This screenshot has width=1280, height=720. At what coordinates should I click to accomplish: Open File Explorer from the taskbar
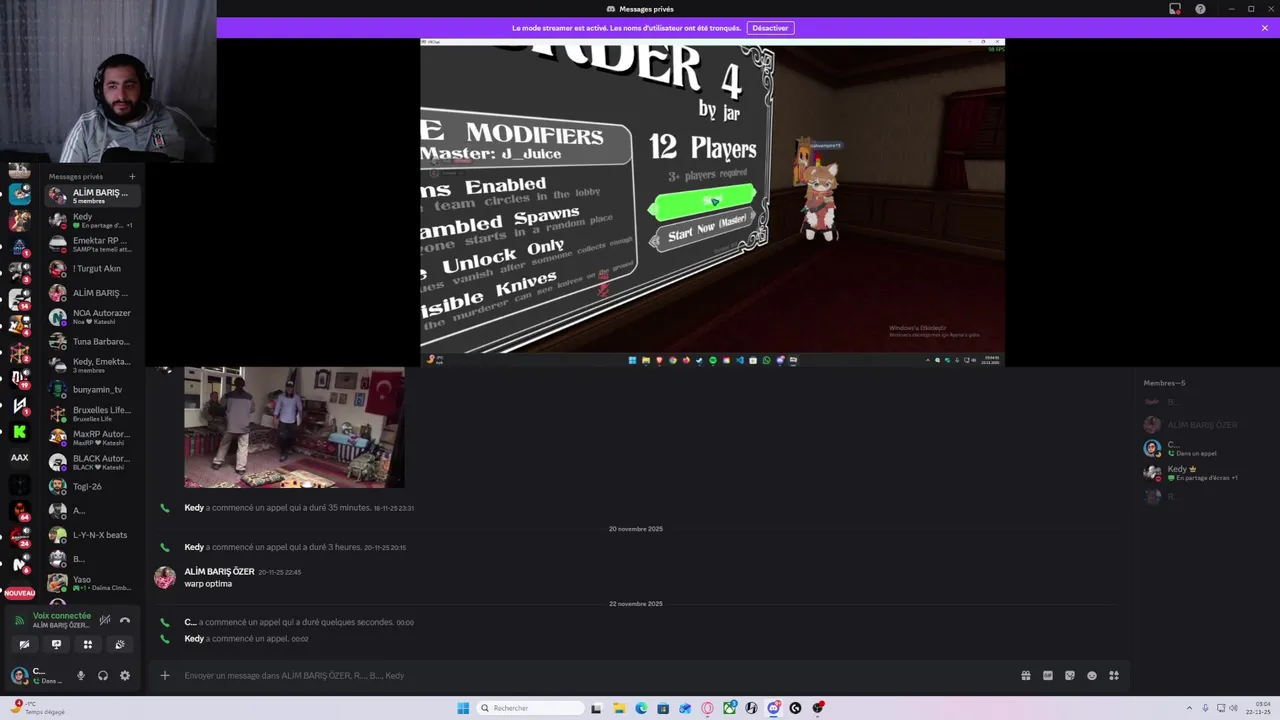click(619, 708)
